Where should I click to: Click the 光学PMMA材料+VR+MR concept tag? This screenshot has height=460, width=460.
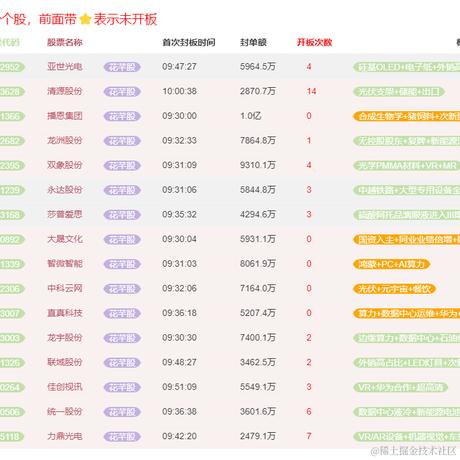[406, 166]
